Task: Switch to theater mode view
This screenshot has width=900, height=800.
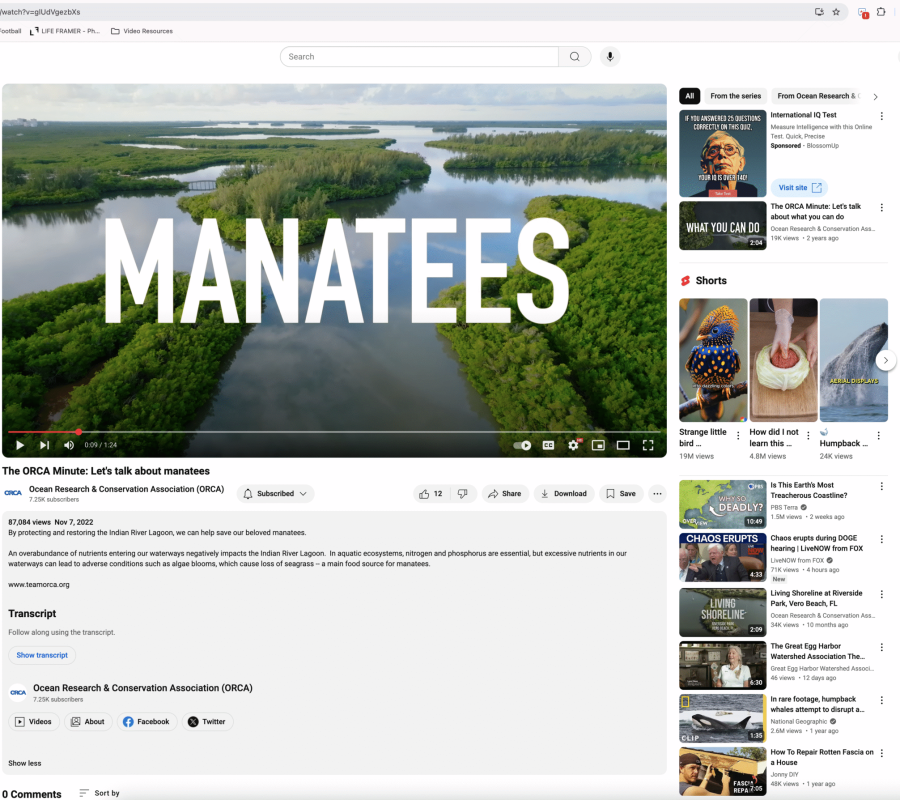Action: [623, 445]
